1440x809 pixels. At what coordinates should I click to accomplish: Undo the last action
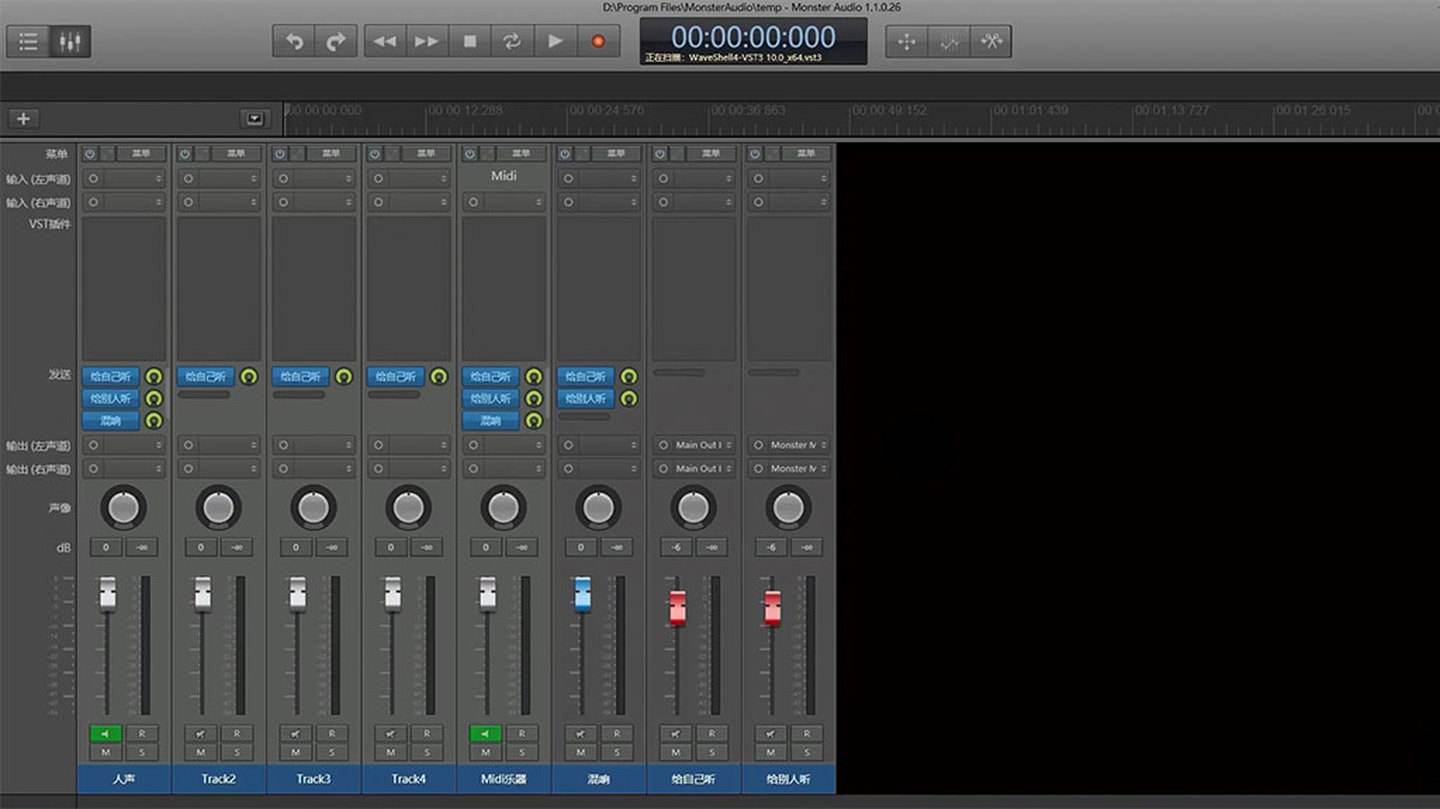tap(294, 41)
